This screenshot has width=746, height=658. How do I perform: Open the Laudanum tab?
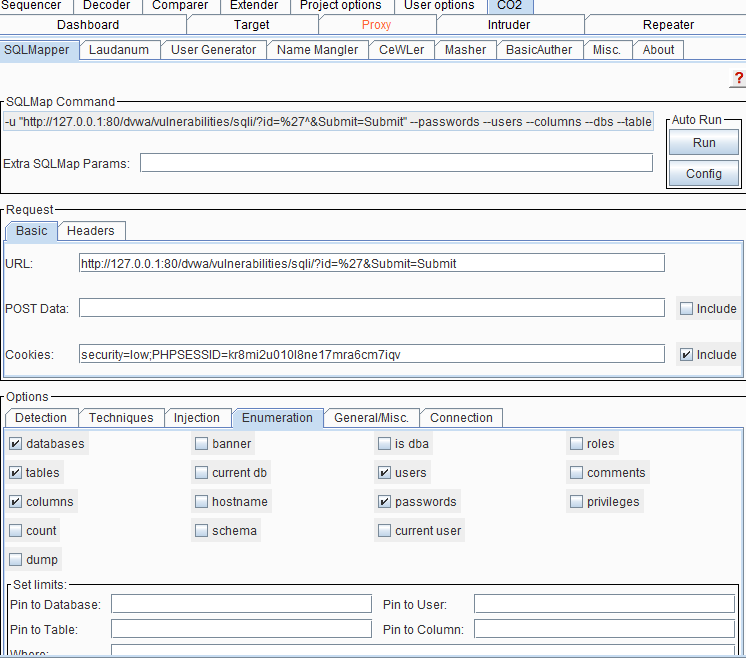[x=119, y=50]
